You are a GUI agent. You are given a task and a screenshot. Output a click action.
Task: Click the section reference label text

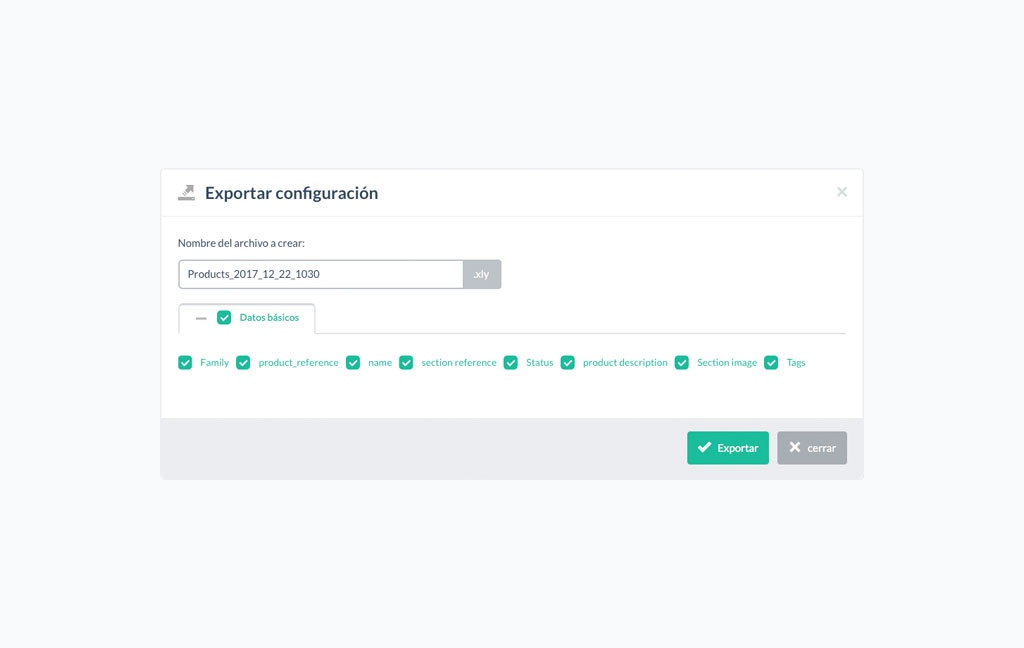coord(458,363)
